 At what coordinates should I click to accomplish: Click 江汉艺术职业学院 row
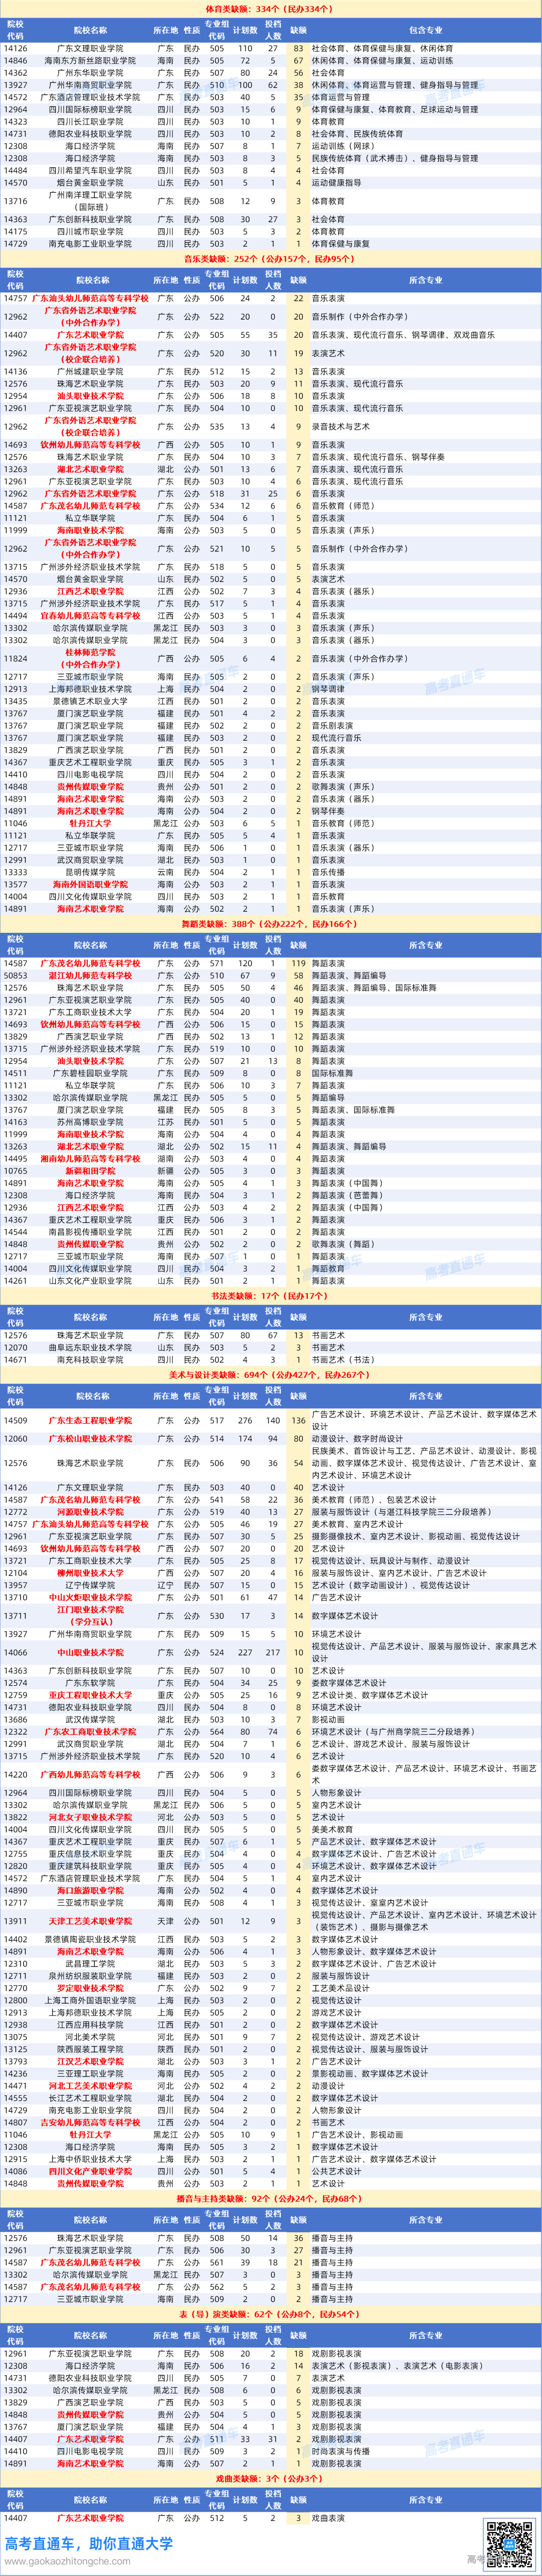tap(270, 2061)
